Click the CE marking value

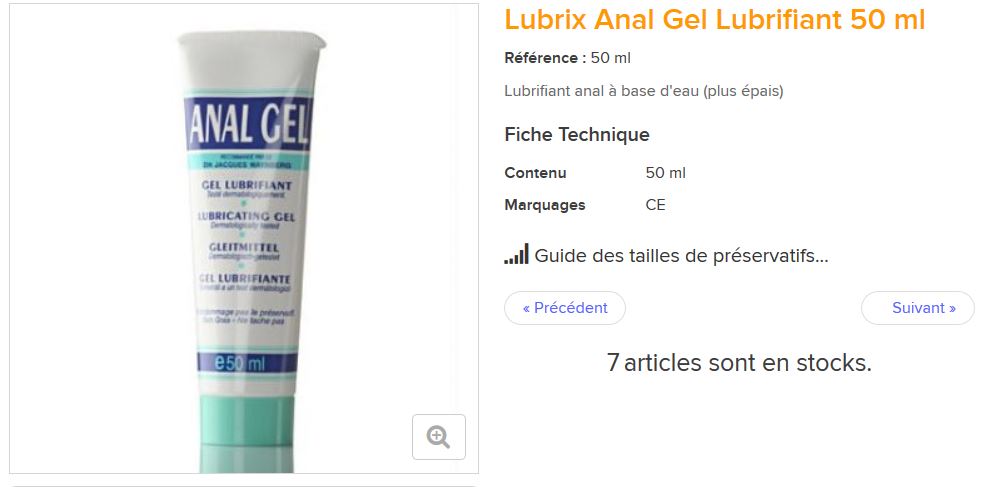point(655,205)
